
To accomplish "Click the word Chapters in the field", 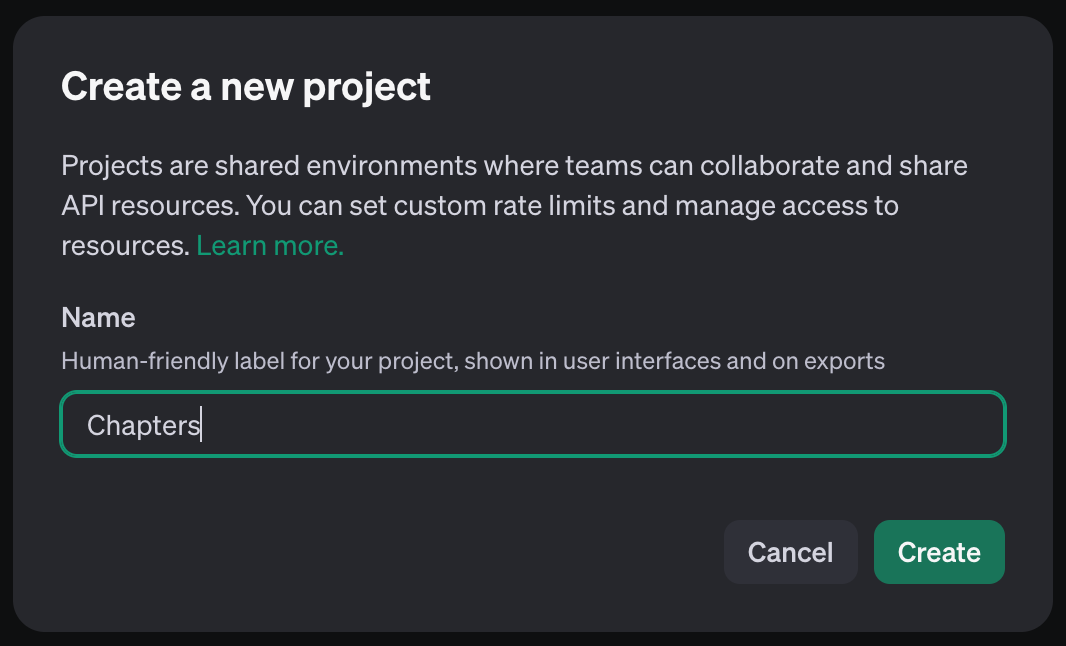I will point(144,425).
